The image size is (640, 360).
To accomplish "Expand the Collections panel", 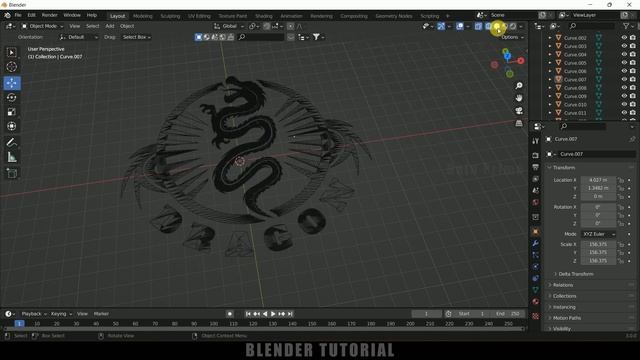I will click(x=564, y=296).
